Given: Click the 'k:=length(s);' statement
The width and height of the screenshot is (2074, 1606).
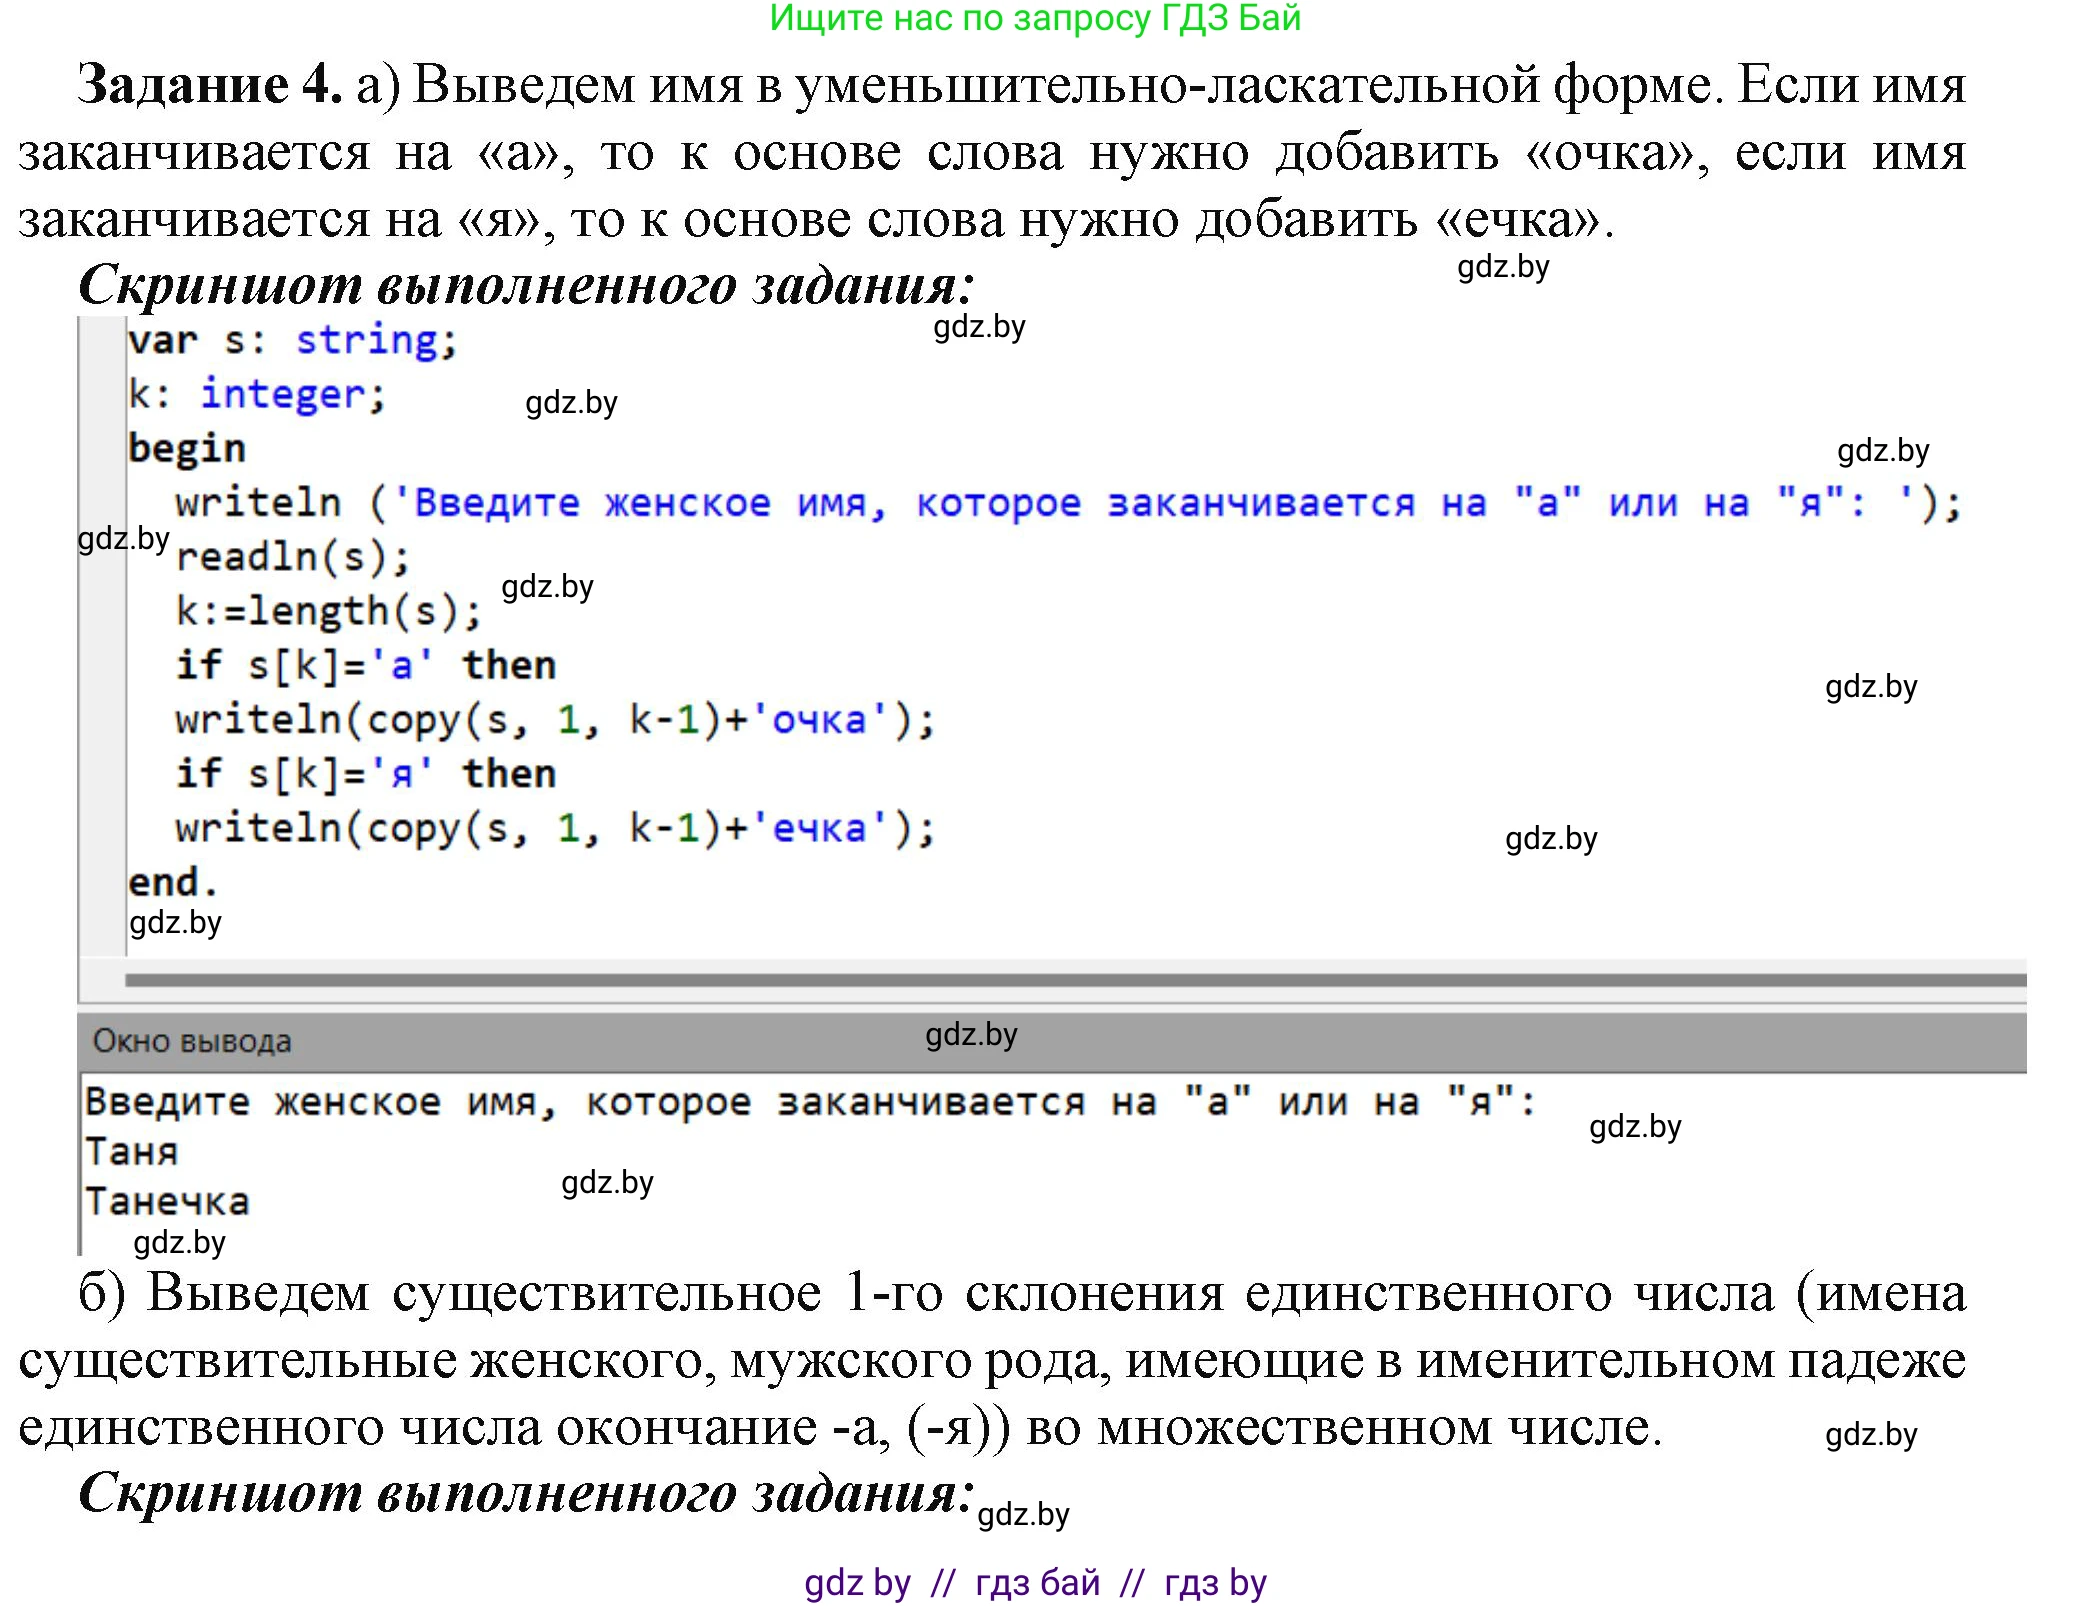Looking at the screenshot, I should 329,611.
